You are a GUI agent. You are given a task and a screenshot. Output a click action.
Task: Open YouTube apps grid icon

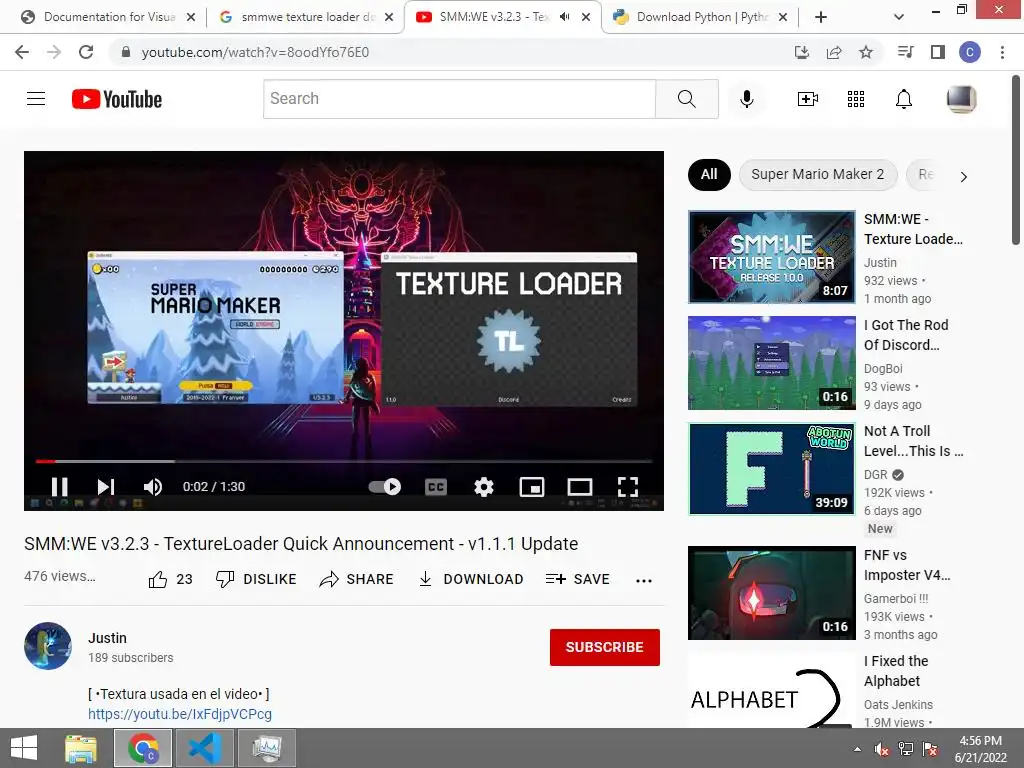click(x=856, y=99)
